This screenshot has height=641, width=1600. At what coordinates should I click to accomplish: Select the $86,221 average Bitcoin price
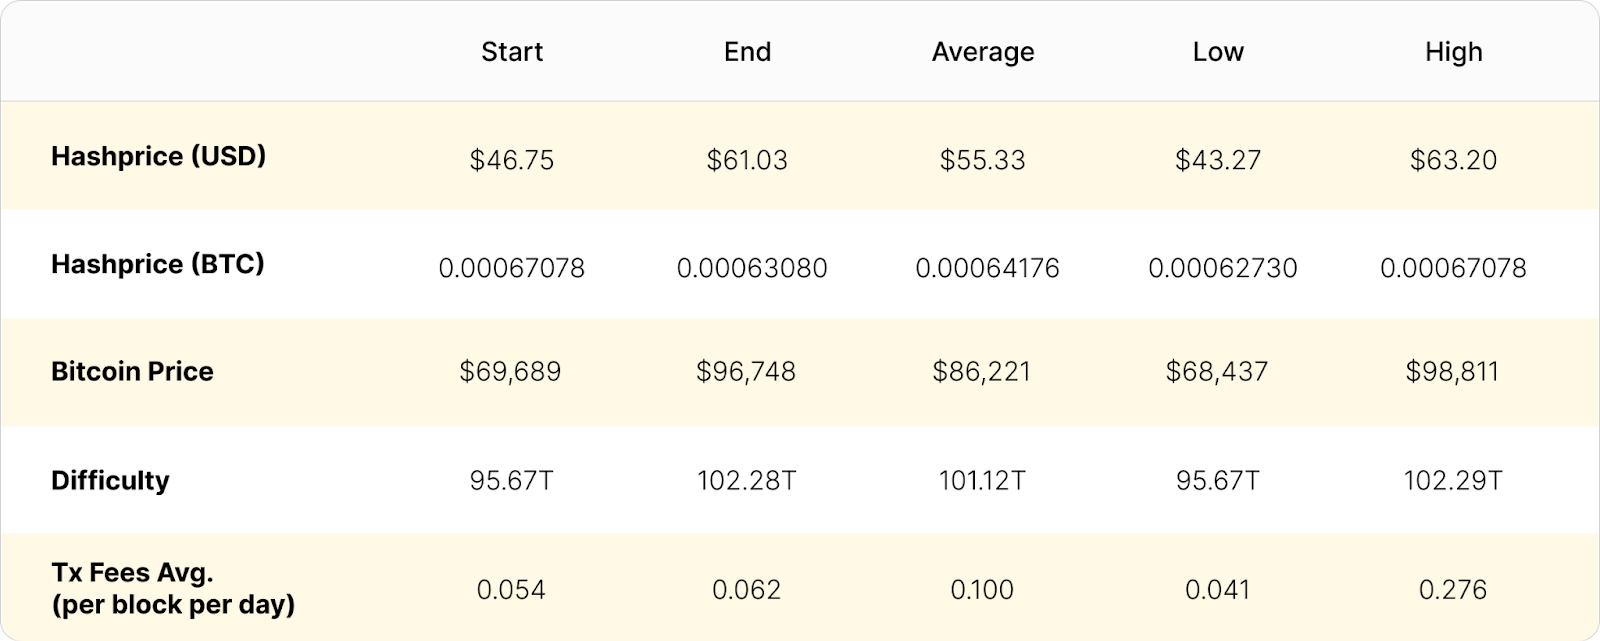tap(981, 372)
